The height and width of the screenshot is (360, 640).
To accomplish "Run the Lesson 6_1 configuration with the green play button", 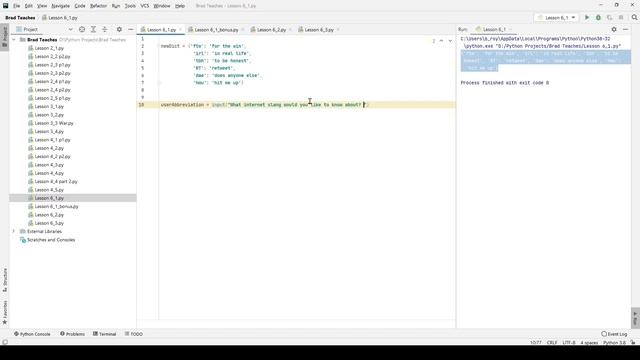I will click(x=587, y=18).
